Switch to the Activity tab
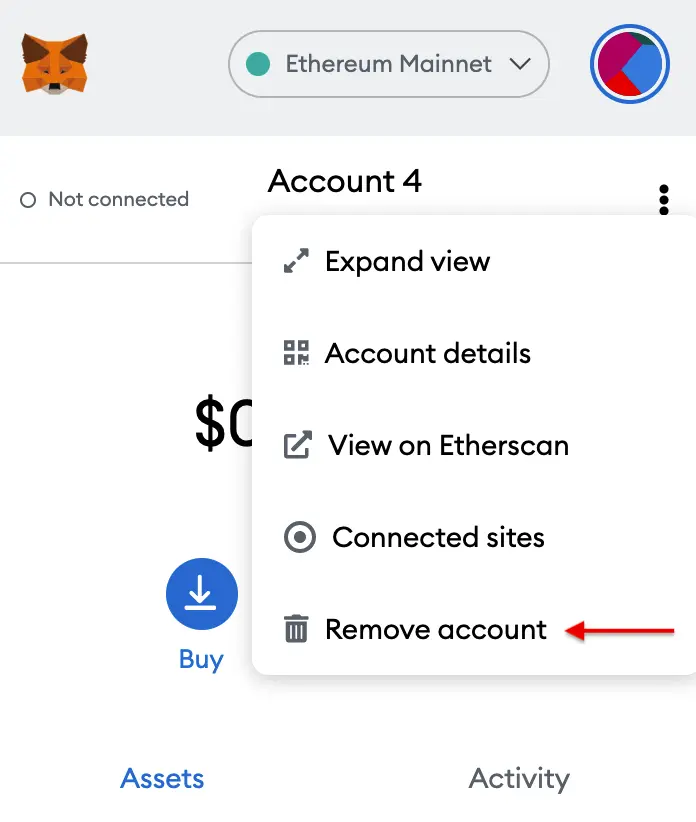The width and height of the screenshot is (696, 822). 519,778
